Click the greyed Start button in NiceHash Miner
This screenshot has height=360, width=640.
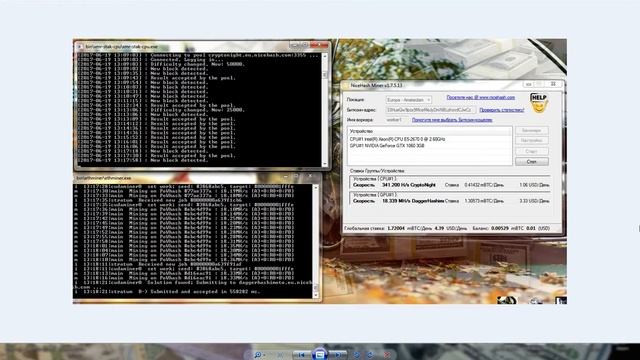(x=531, y=151)
